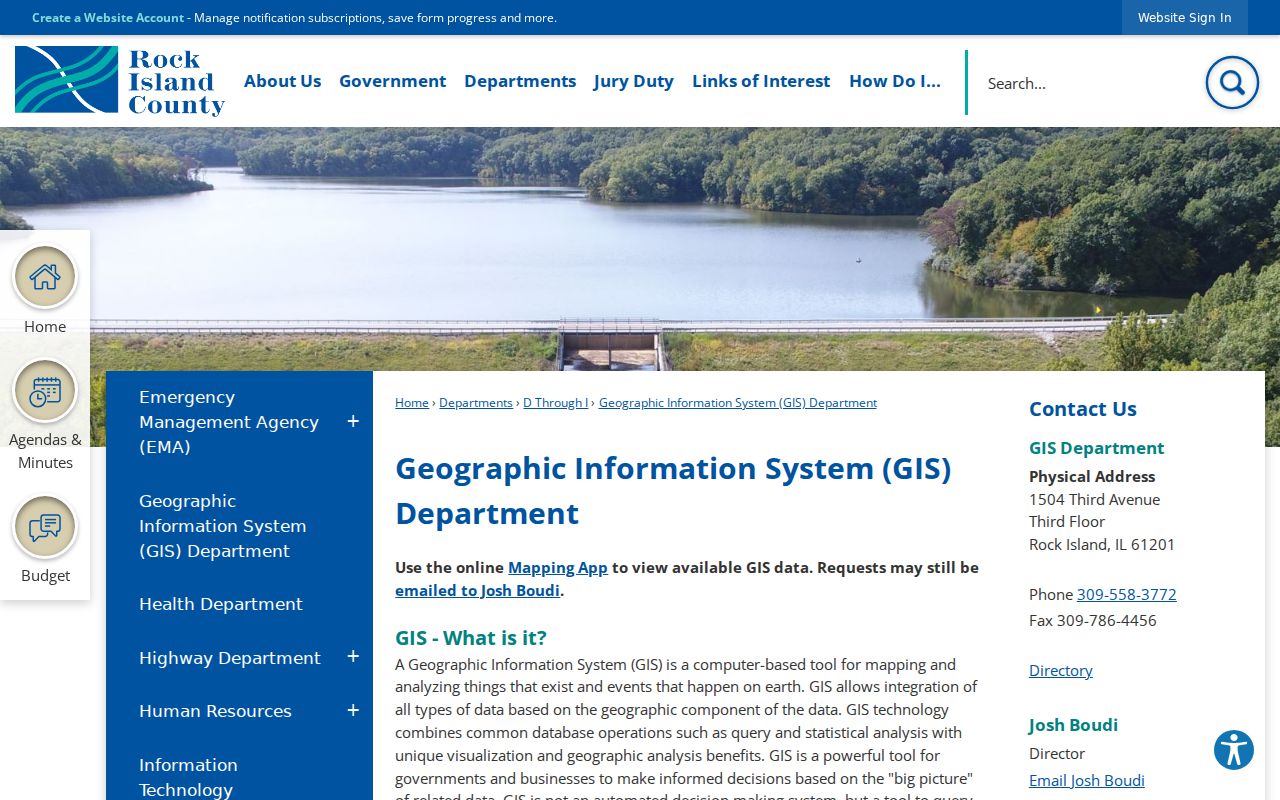
Task: Open the Government menu
Action: [392, 81]
